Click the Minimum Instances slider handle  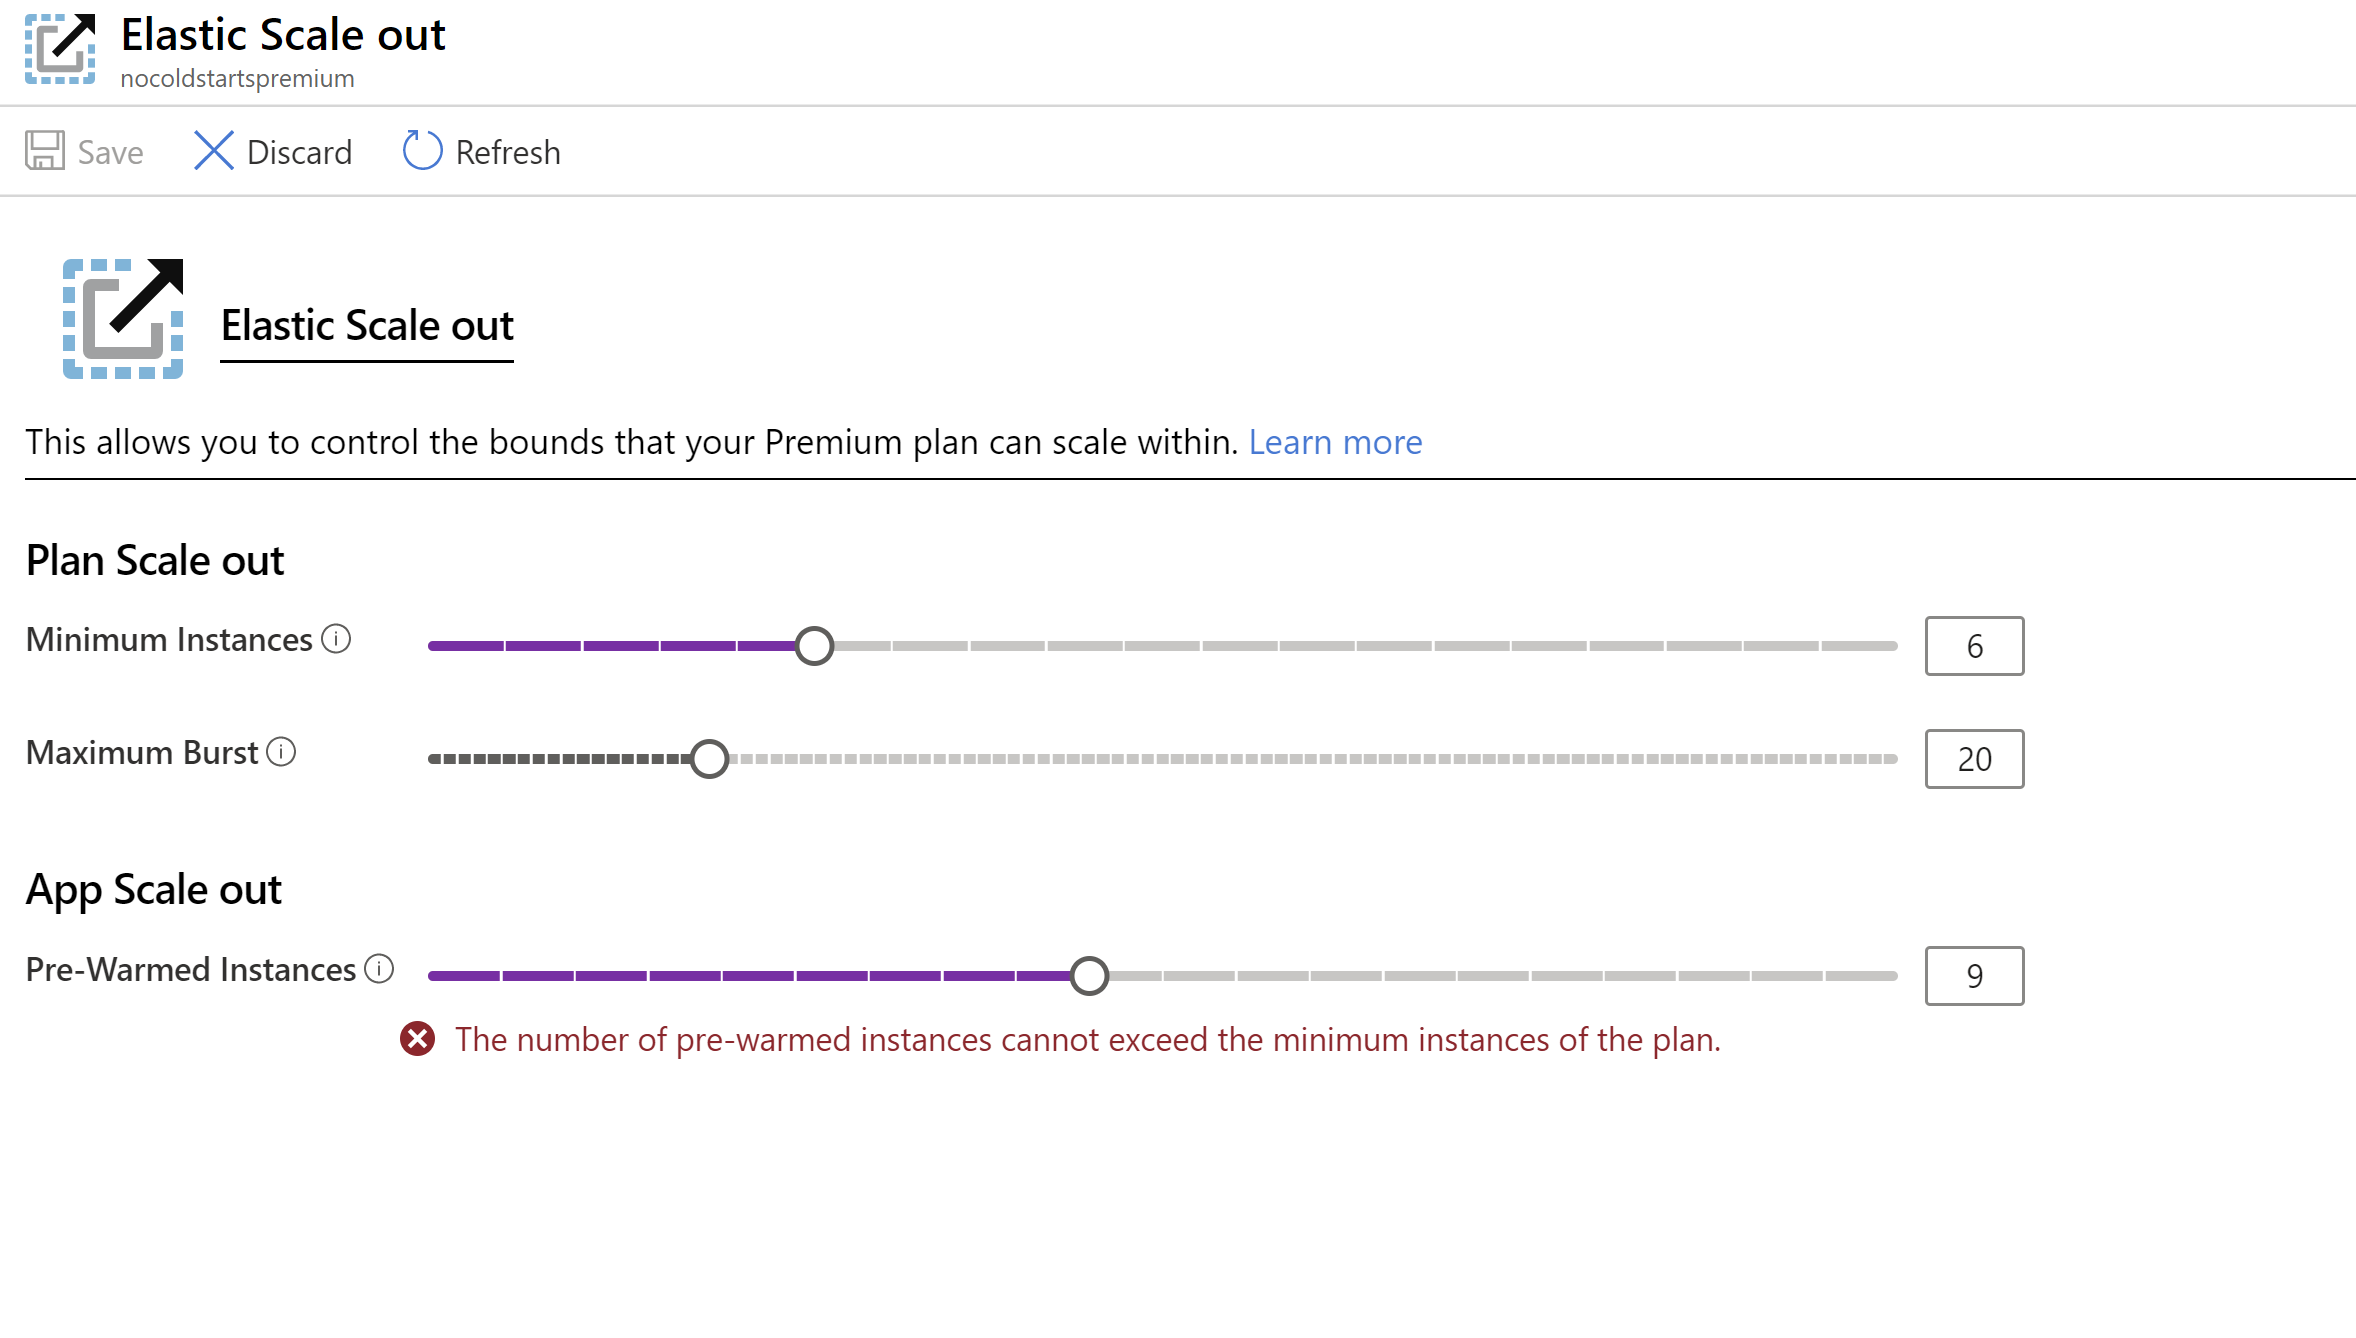814,646
